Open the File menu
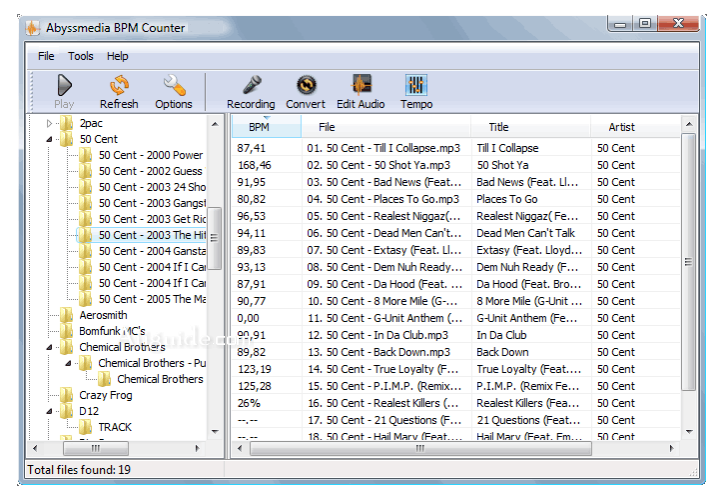The height and width of the screenshot is (501, 724). click(x=46, y=56)
